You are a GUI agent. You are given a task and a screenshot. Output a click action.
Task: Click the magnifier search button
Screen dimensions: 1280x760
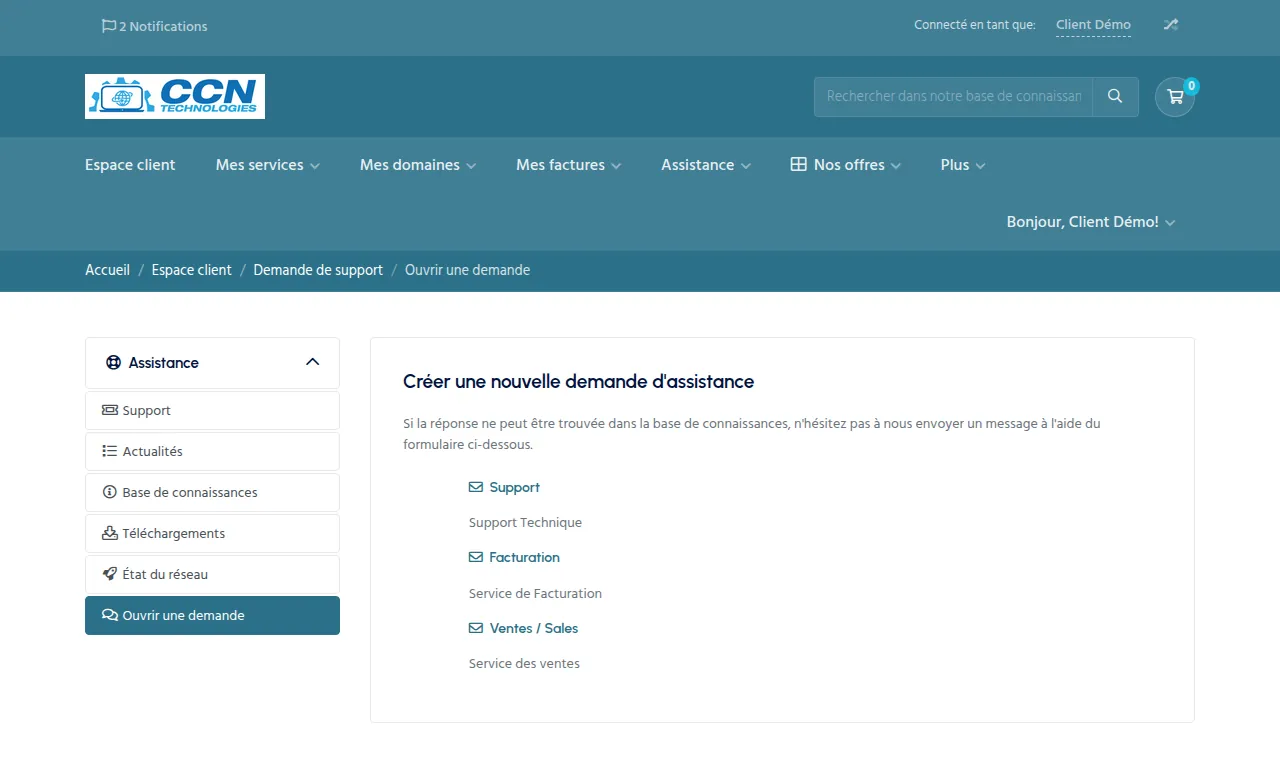(1115, 97)
